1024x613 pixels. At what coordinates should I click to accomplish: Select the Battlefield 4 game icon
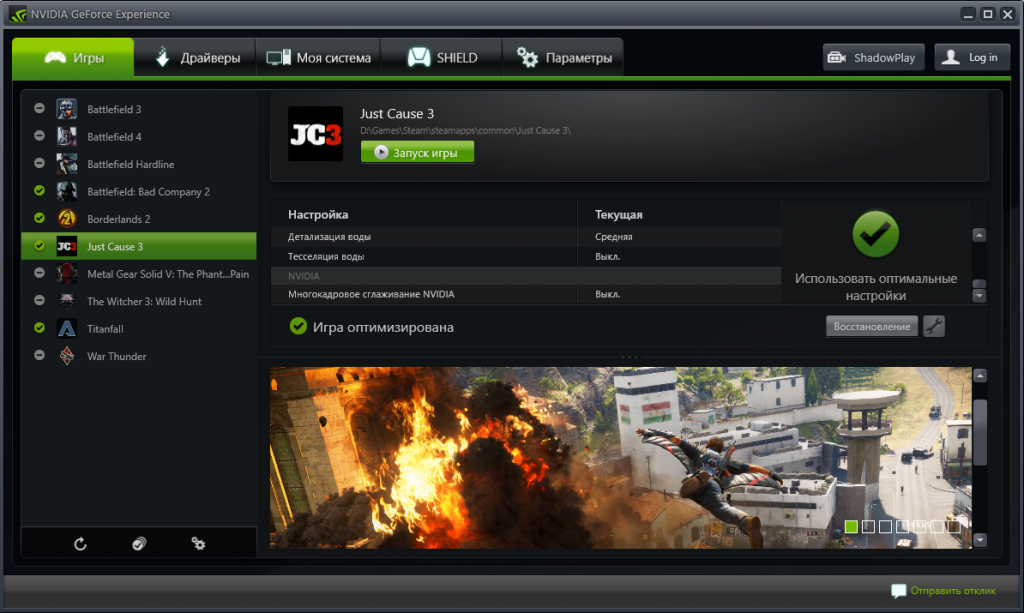[67, 136]
